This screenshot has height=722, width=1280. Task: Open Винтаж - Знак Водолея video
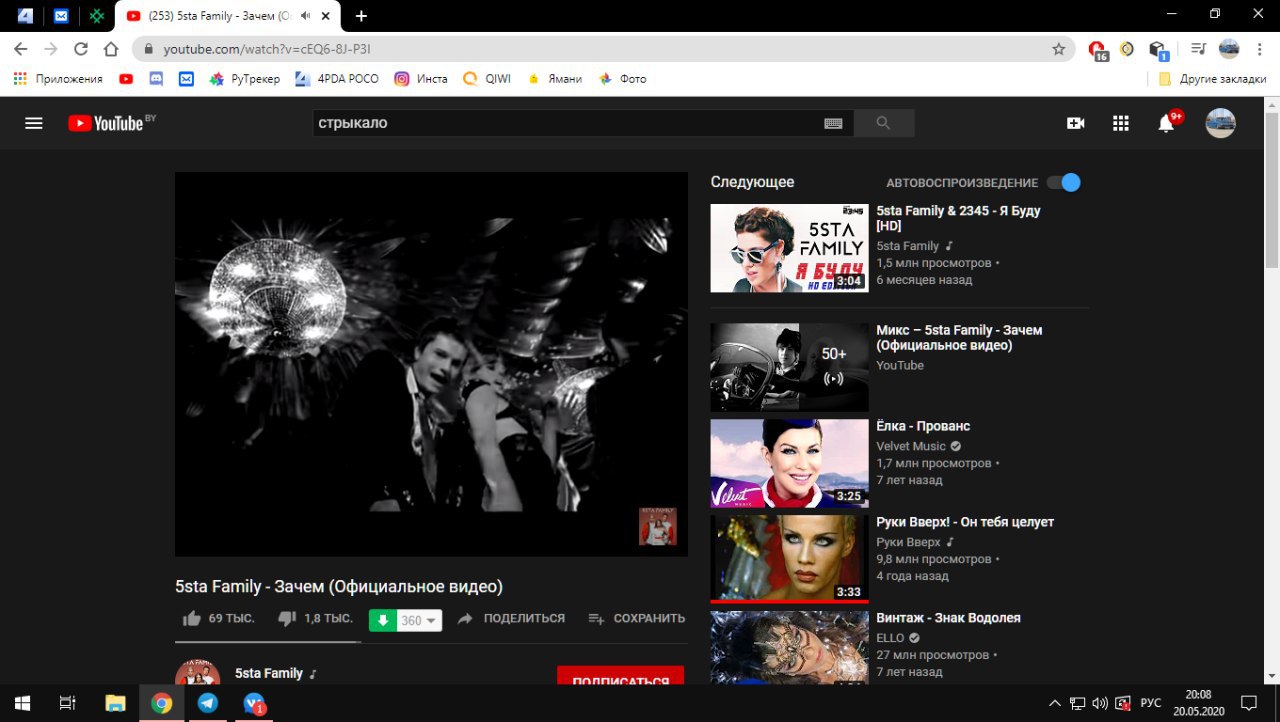tap(948, 618)
